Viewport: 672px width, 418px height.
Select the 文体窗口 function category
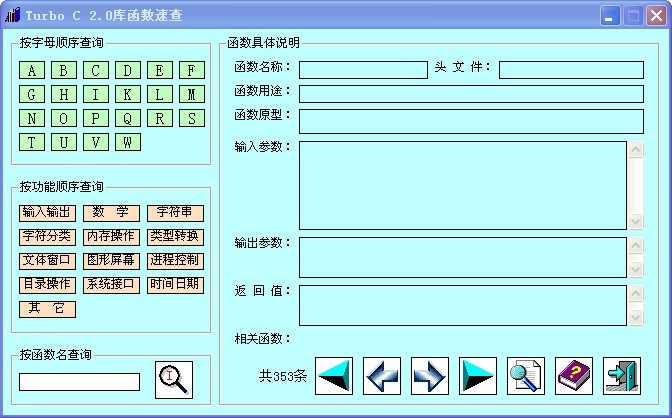click(x=47, y=261)
